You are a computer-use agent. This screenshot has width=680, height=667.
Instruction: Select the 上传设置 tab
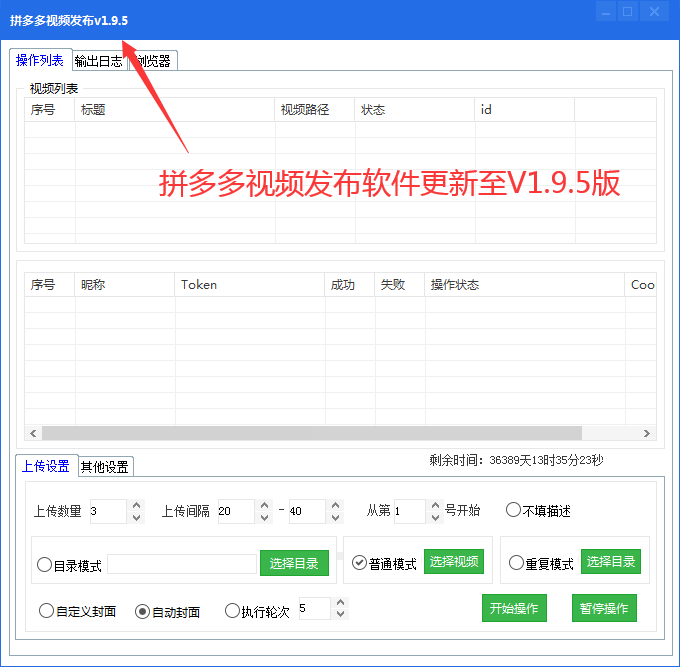(x=46, y=466)
